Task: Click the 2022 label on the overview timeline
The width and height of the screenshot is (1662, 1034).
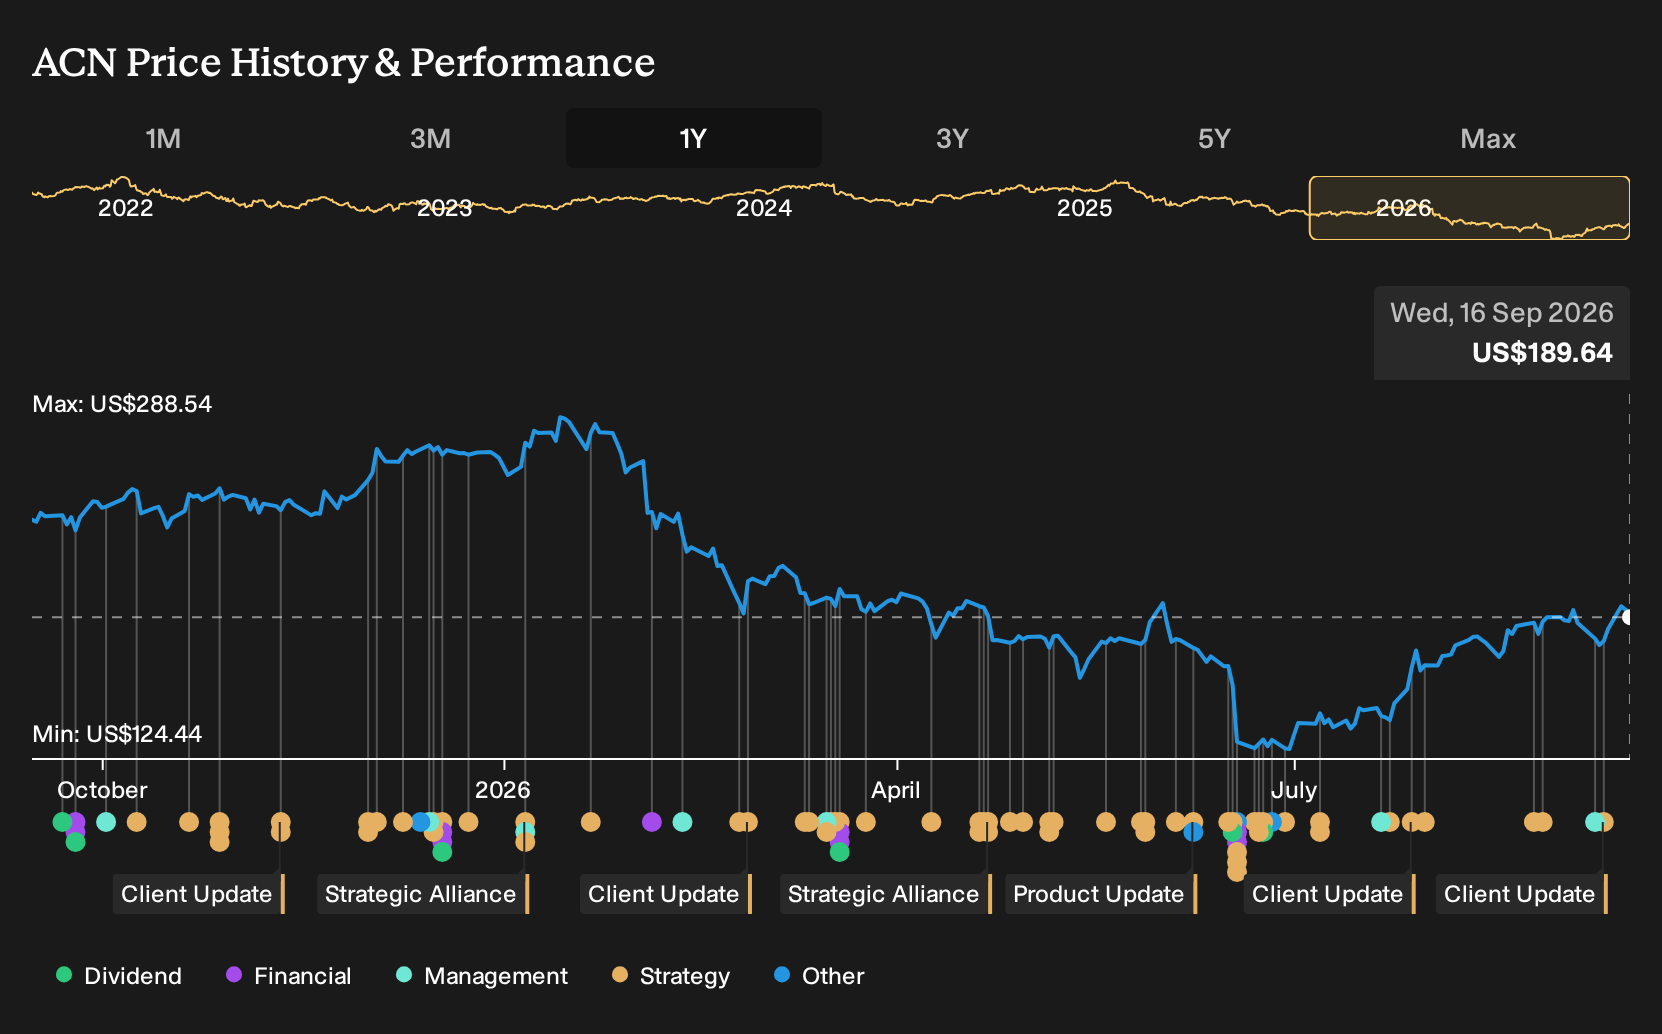Action: pos(125,208)
